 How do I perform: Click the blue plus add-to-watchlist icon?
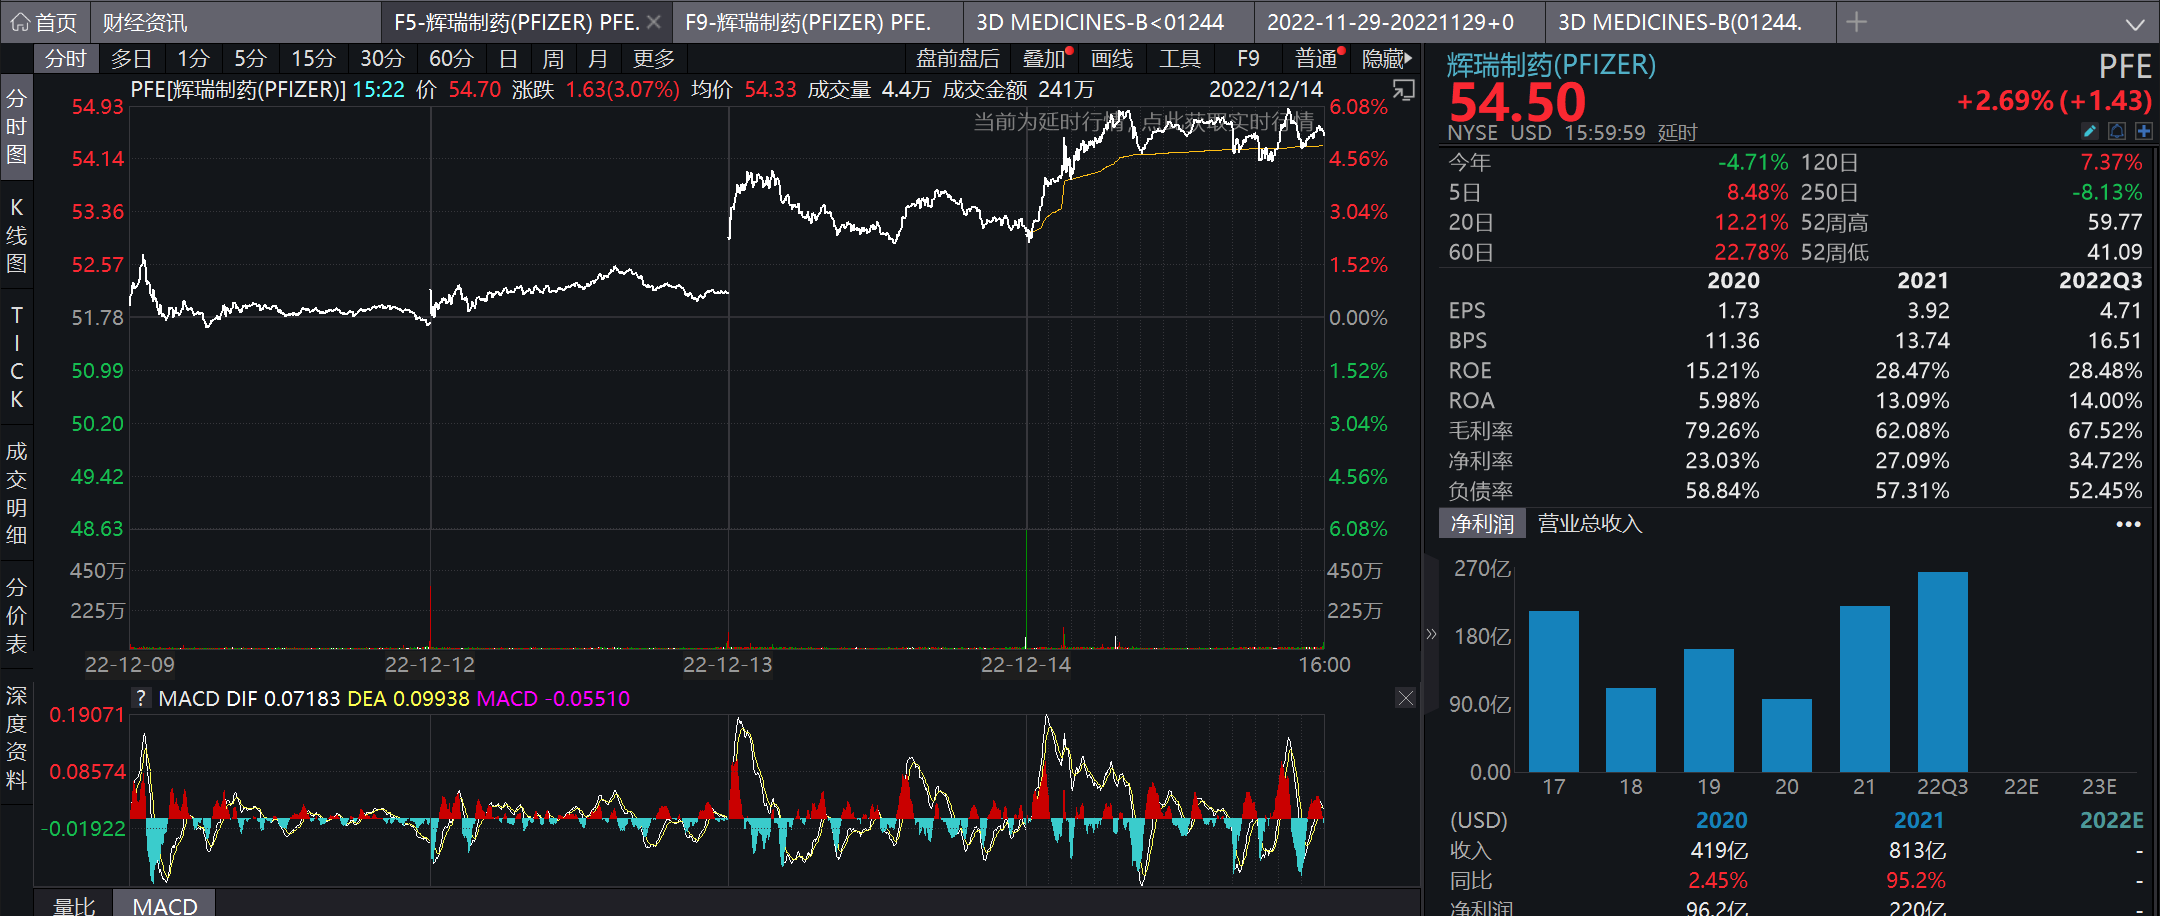(x=2143, y=131)
